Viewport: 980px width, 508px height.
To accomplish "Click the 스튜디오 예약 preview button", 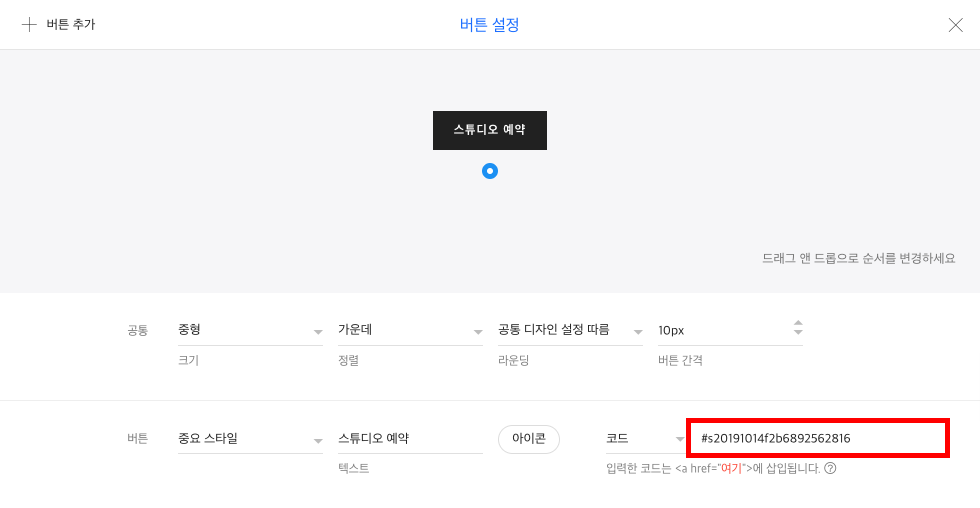I will tap(490, 130).
